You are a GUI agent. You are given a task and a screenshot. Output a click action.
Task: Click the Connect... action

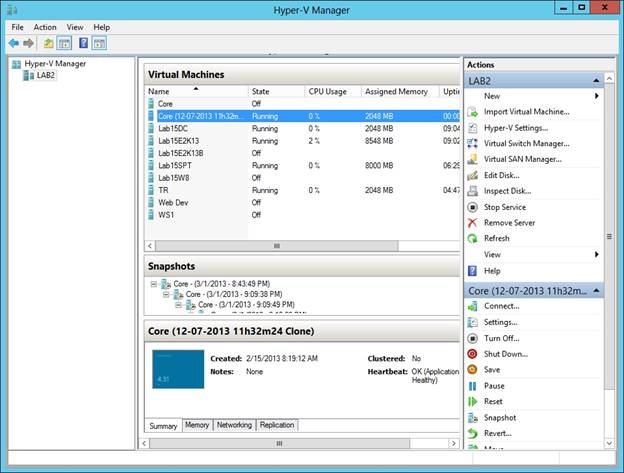point(501,306)
